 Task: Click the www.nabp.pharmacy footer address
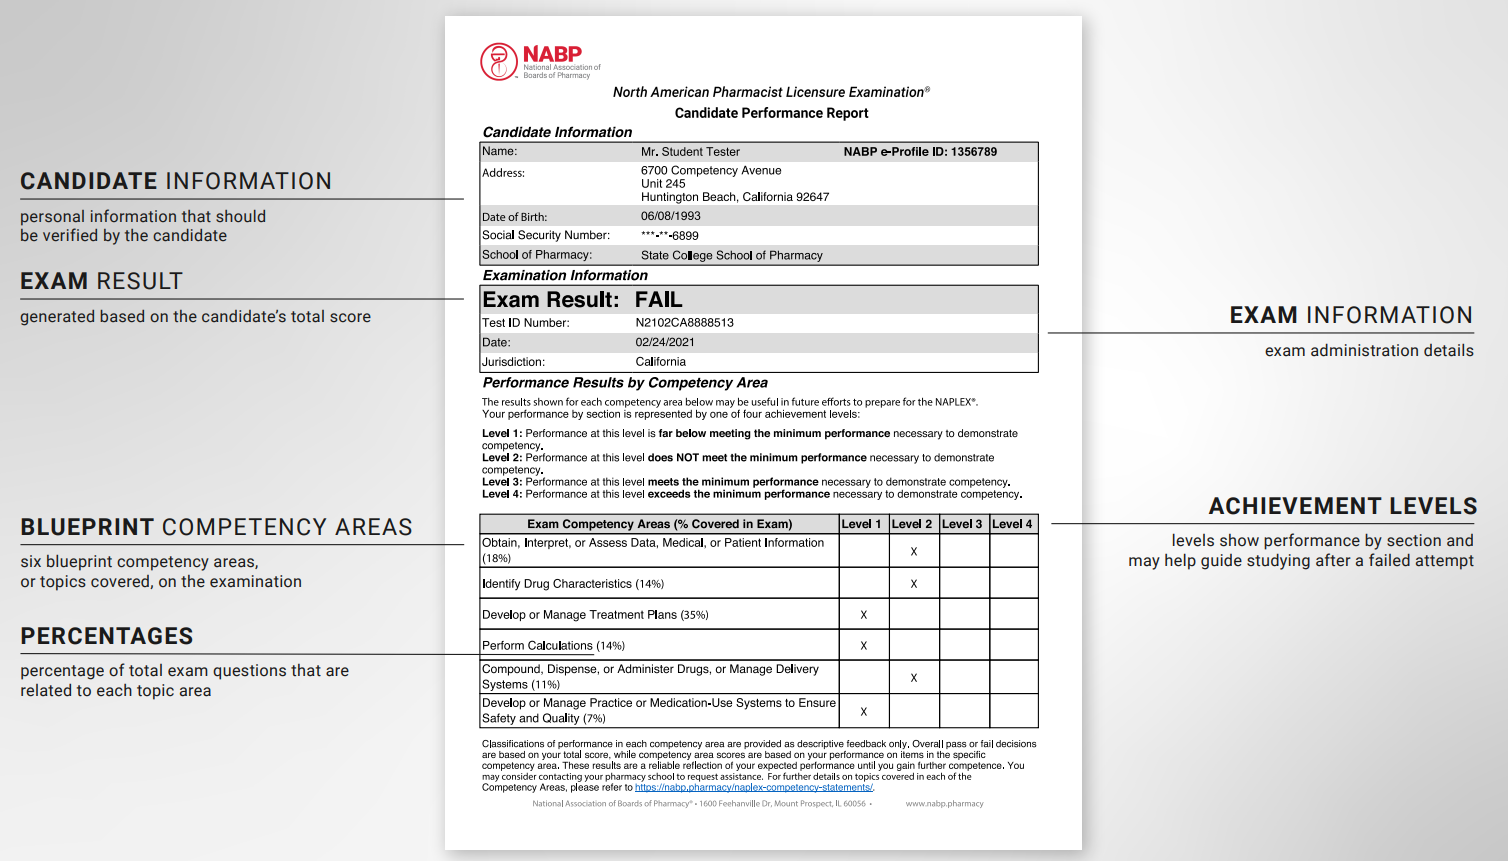[944, 804]
